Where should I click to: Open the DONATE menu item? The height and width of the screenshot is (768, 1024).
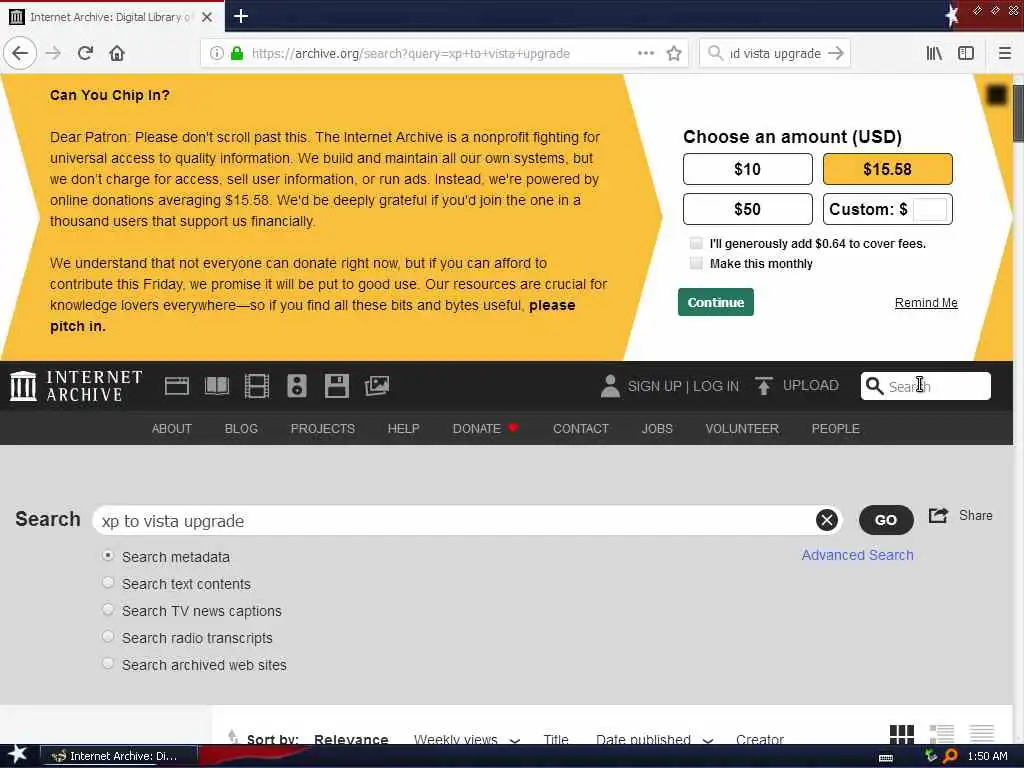click(x=485, y=428)
